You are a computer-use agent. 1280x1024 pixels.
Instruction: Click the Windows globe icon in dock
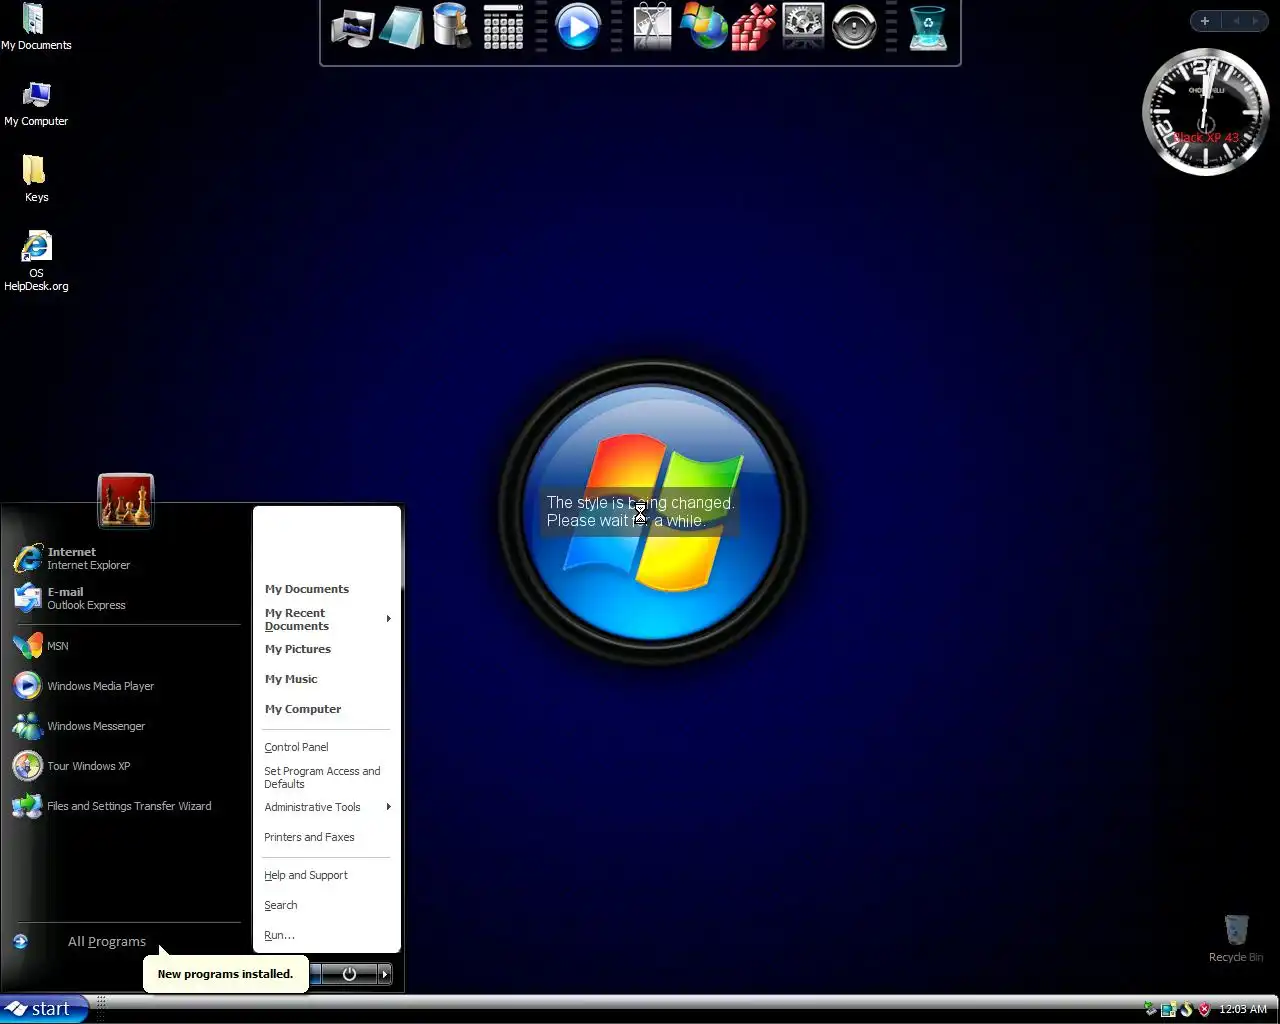pos(703,26)
